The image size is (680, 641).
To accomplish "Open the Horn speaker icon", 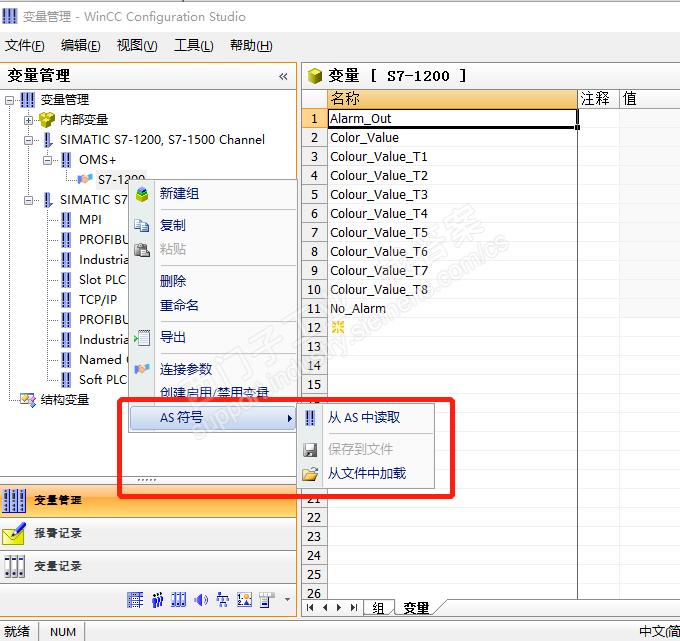I will [x=201, y=600].
